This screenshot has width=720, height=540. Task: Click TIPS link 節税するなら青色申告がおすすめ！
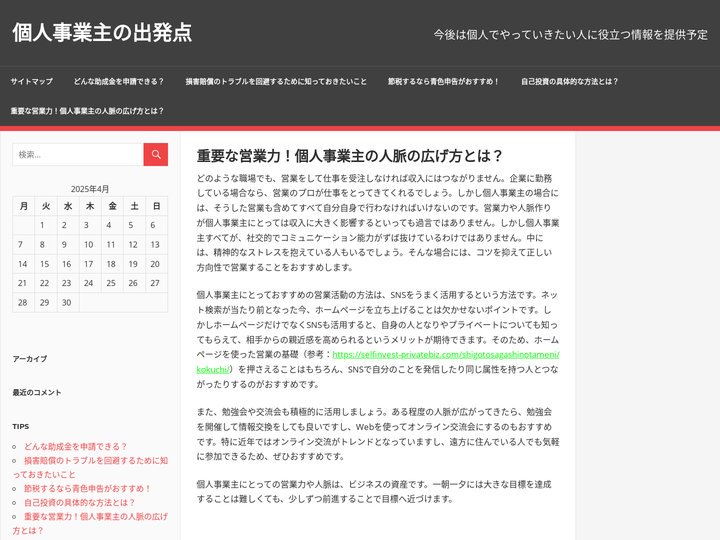click(x=87, y=489)
